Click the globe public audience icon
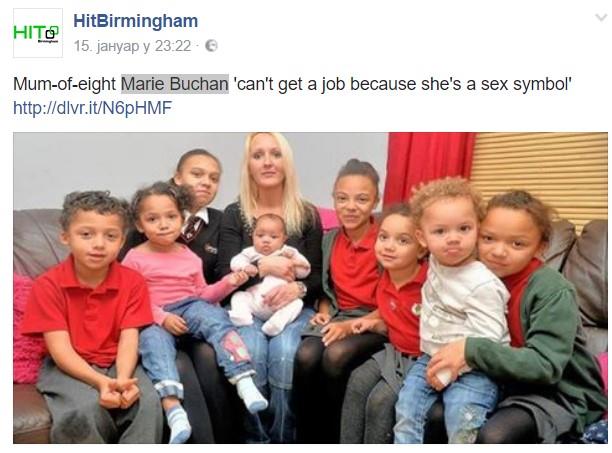612x453 pixels. (211, 46)
